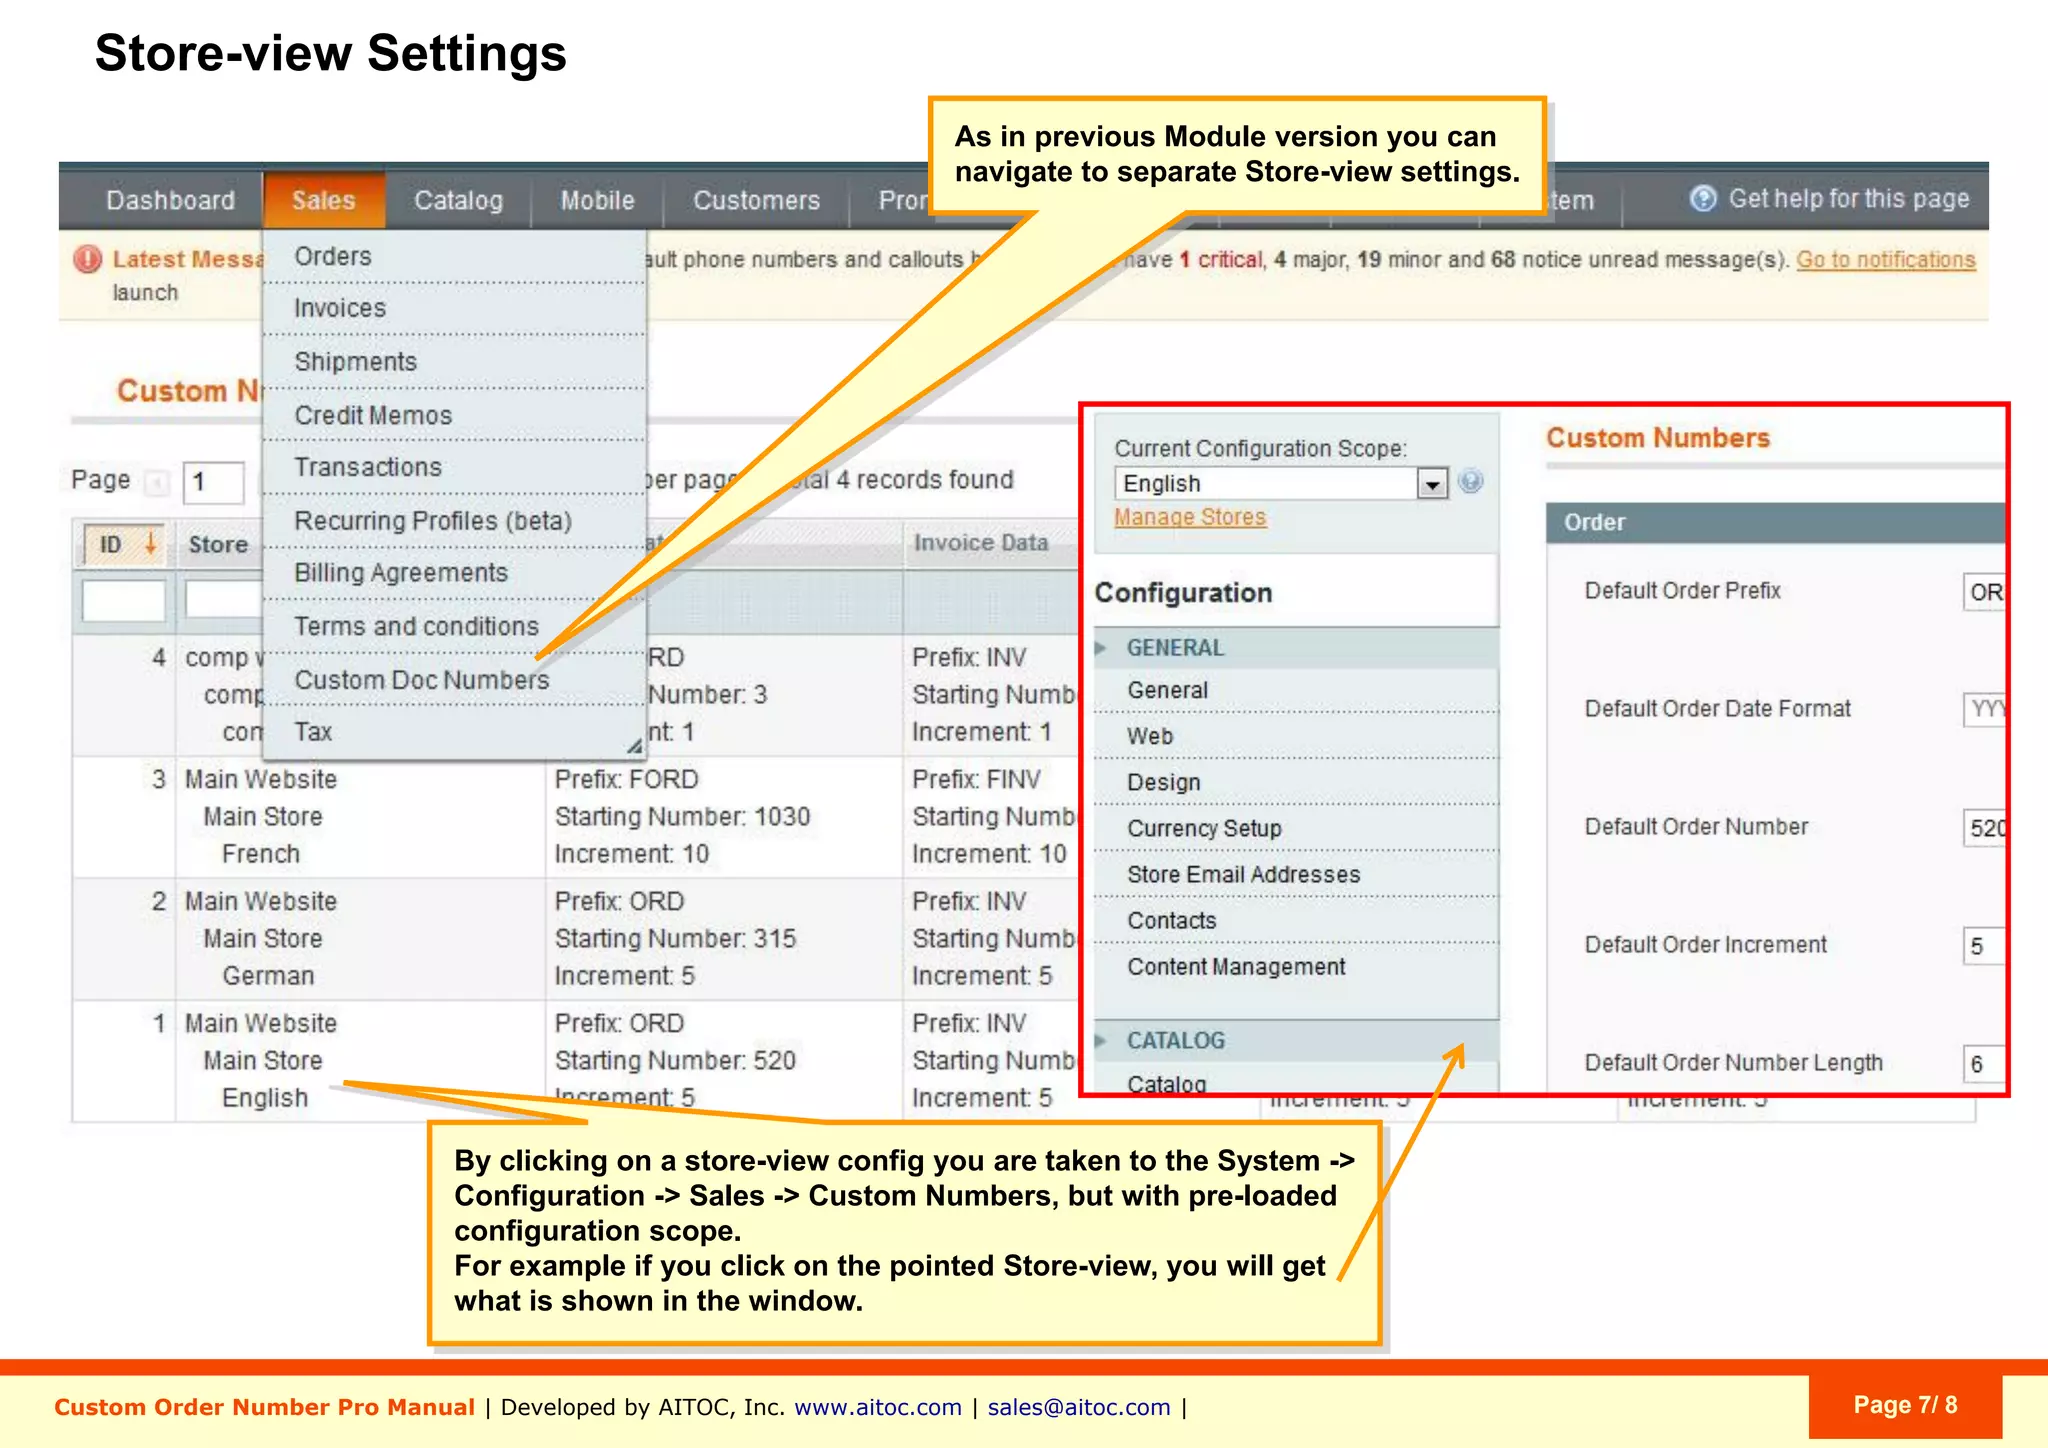
Task: Expand the CATALOG configuration section
Action: pos(1296,1041)
